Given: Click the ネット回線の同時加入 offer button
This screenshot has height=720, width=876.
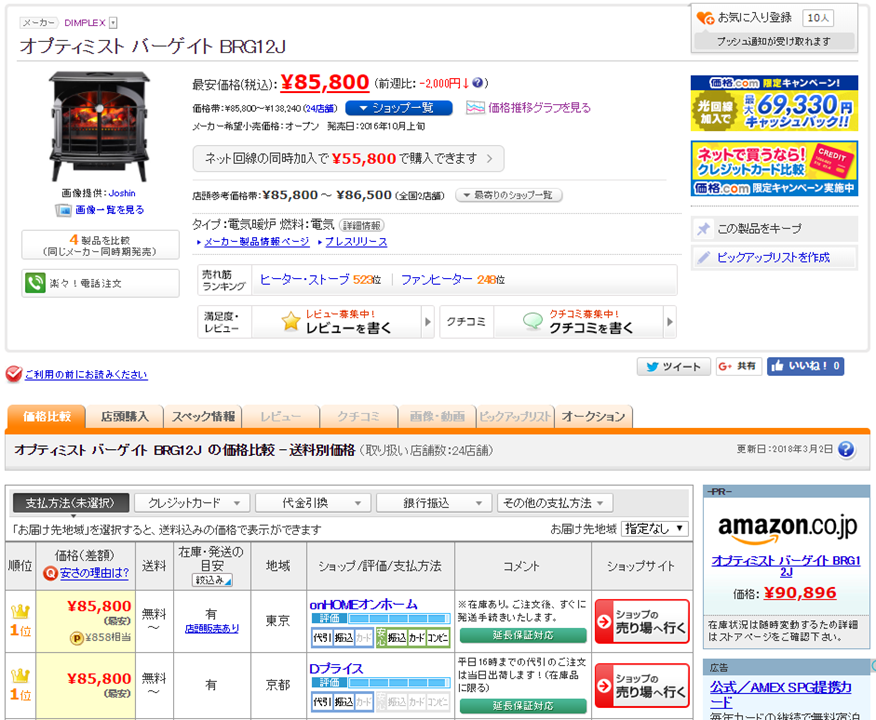Looking at the screenshot, I should (349, 159).
